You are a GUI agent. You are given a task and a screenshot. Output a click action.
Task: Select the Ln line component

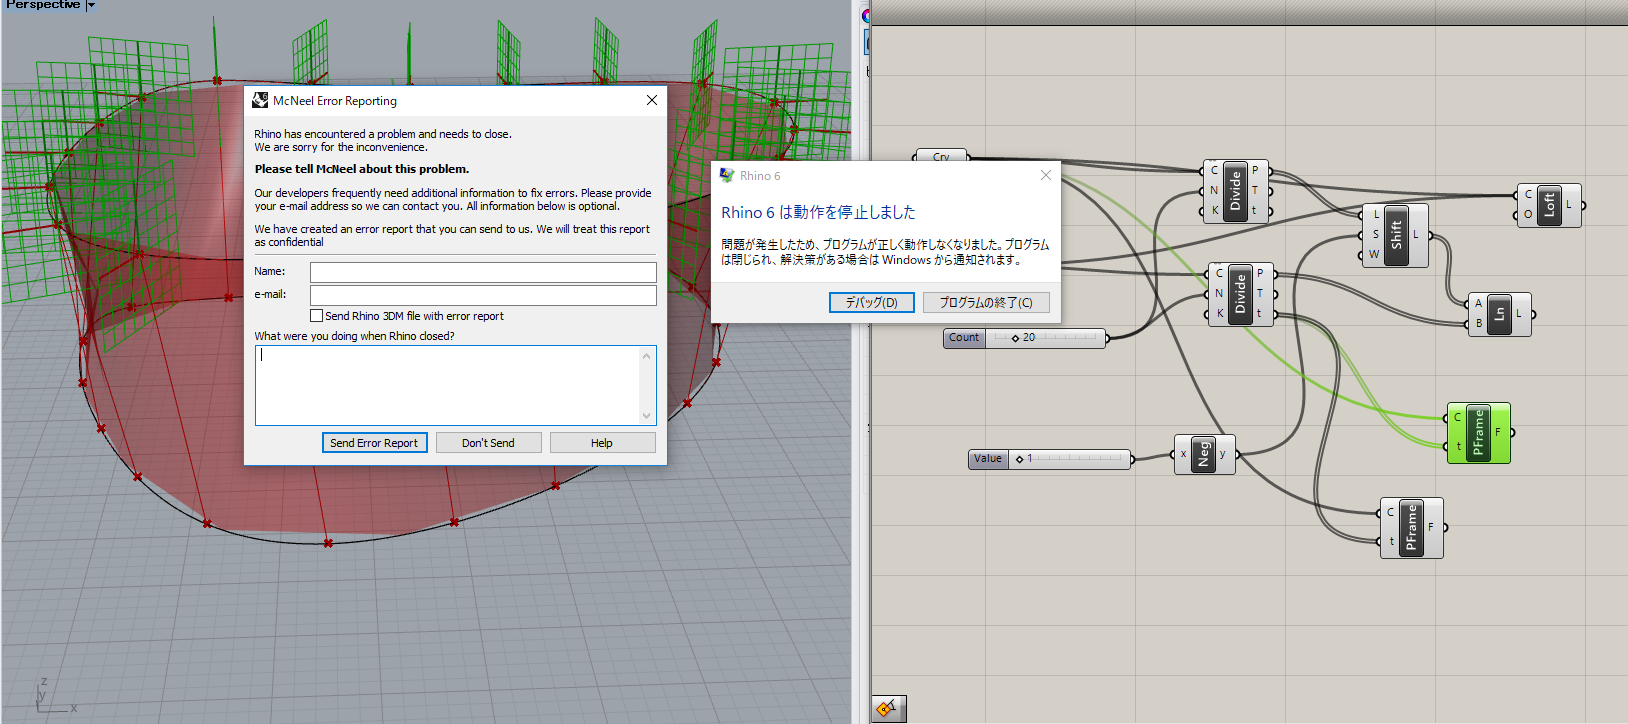(x=1499, y=314)
